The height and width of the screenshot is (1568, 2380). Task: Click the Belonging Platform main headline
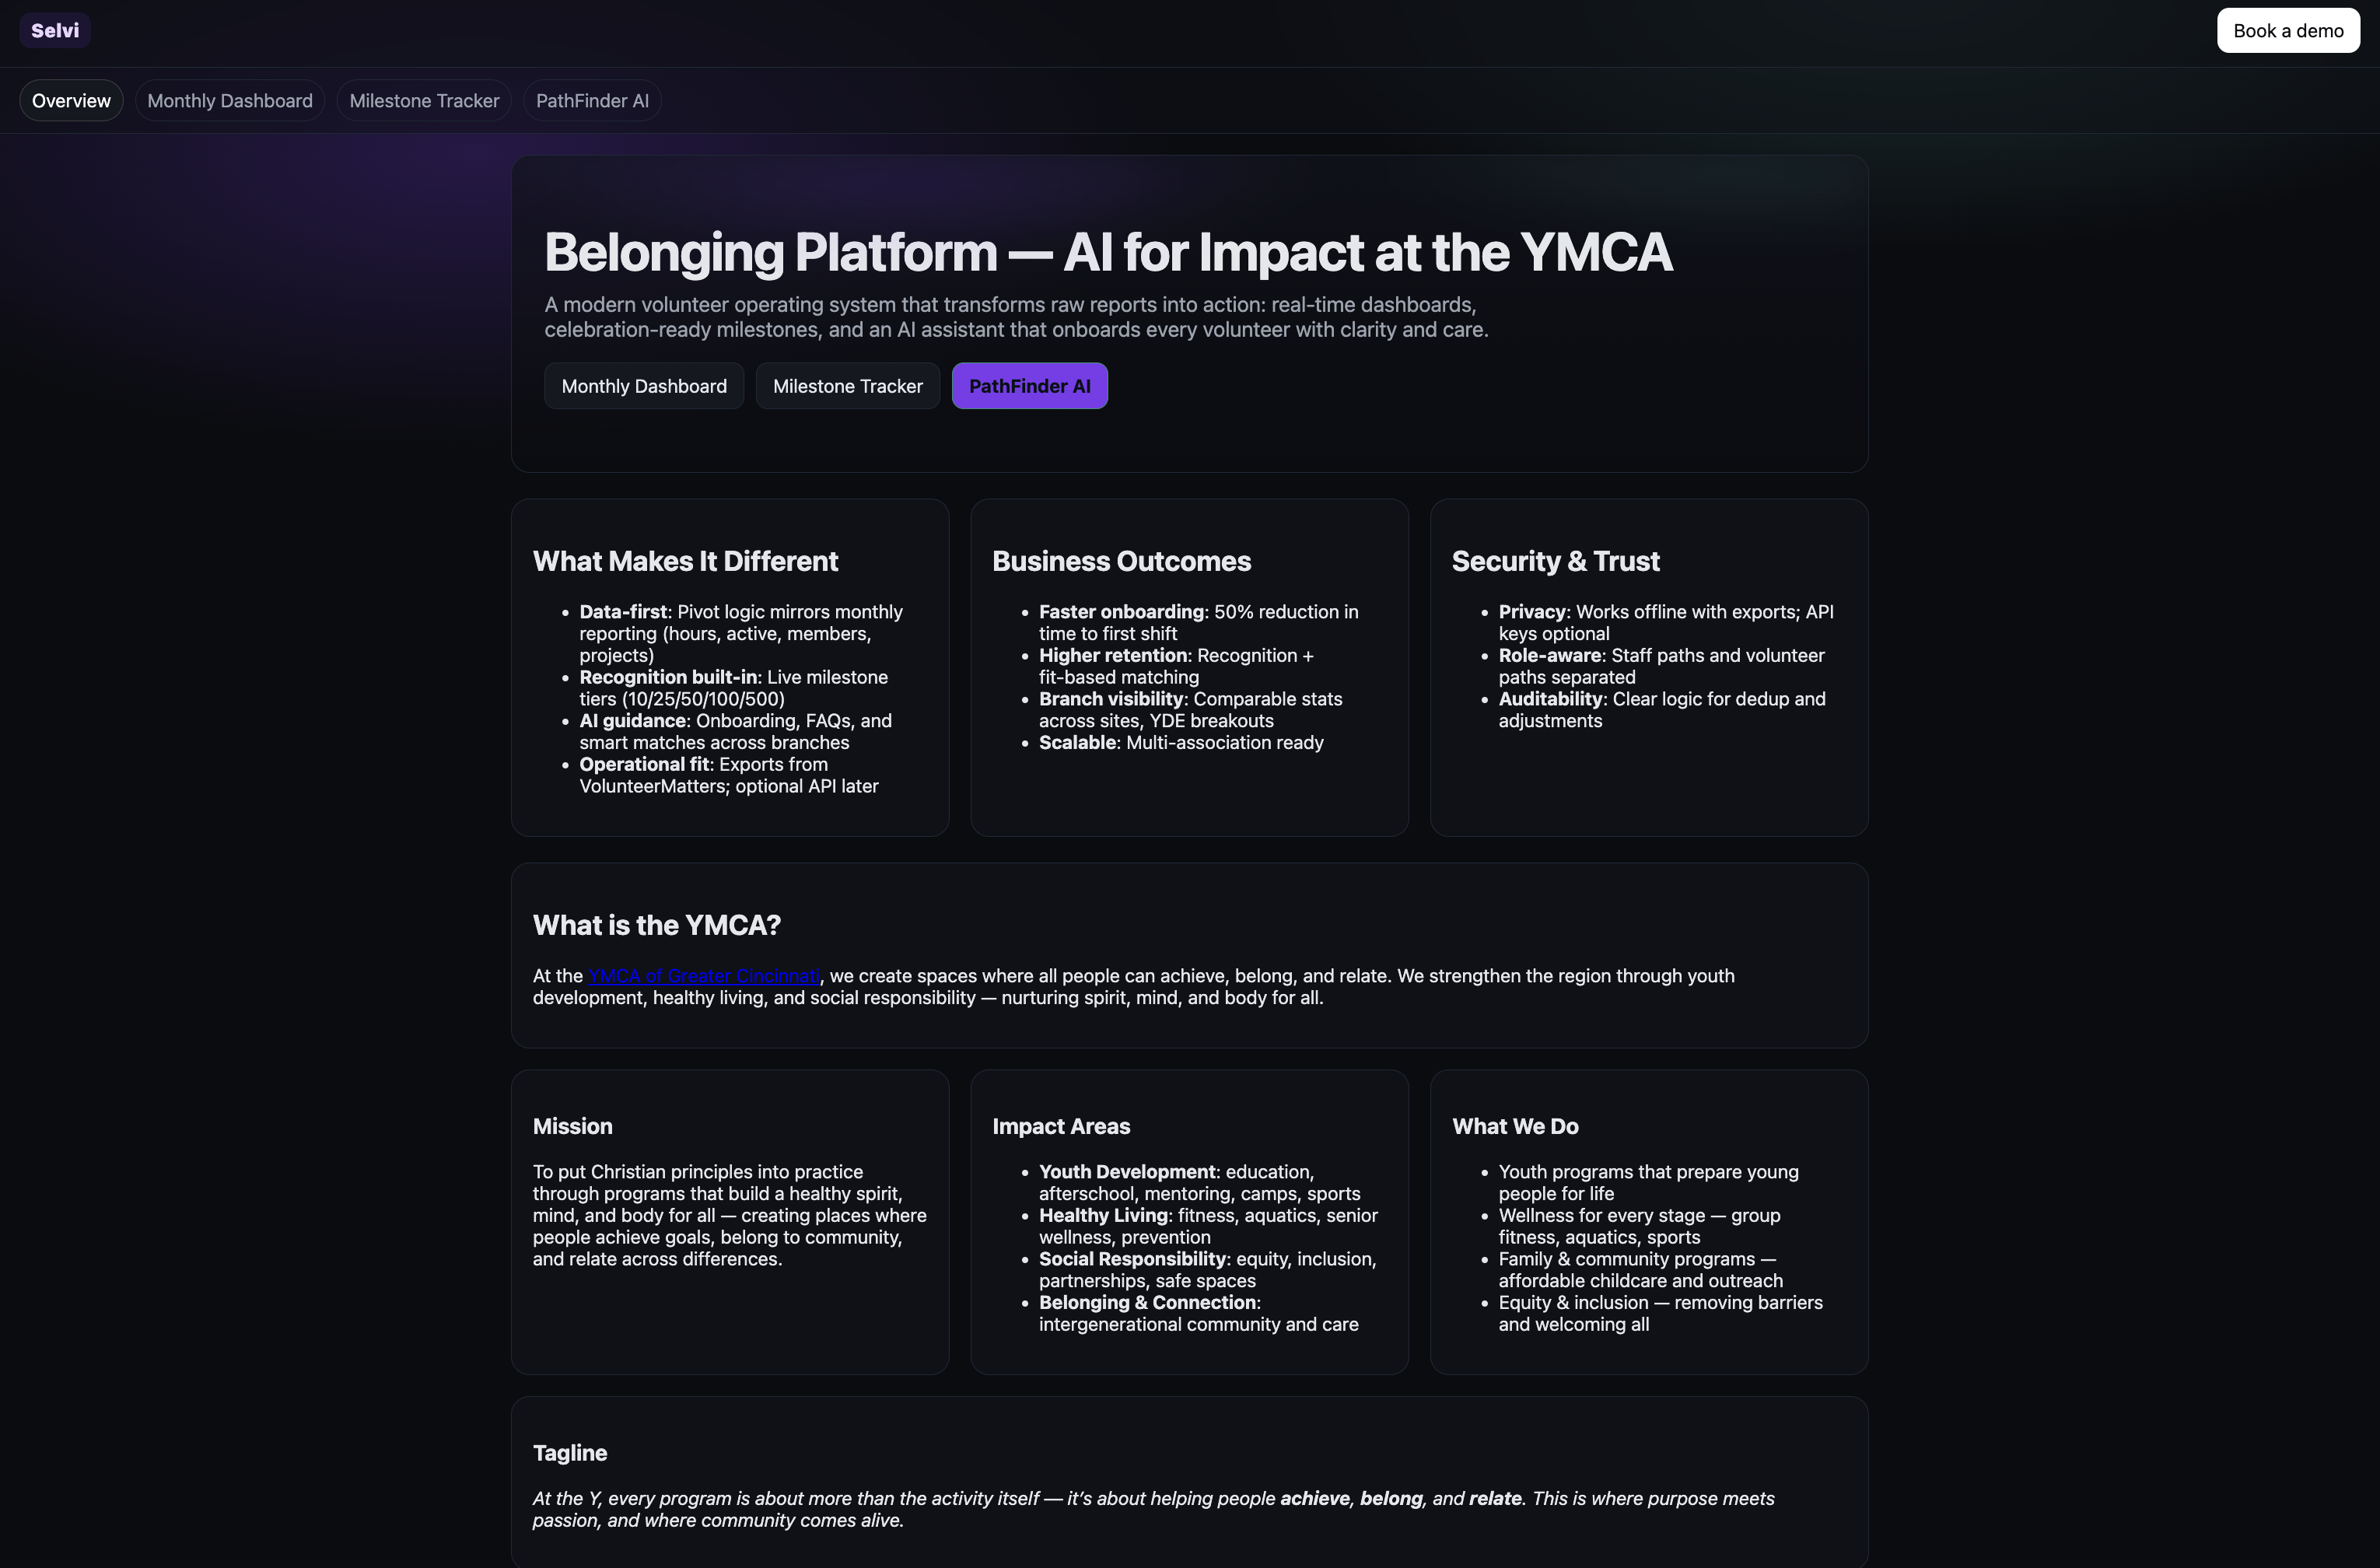[x=1107, y=252]
